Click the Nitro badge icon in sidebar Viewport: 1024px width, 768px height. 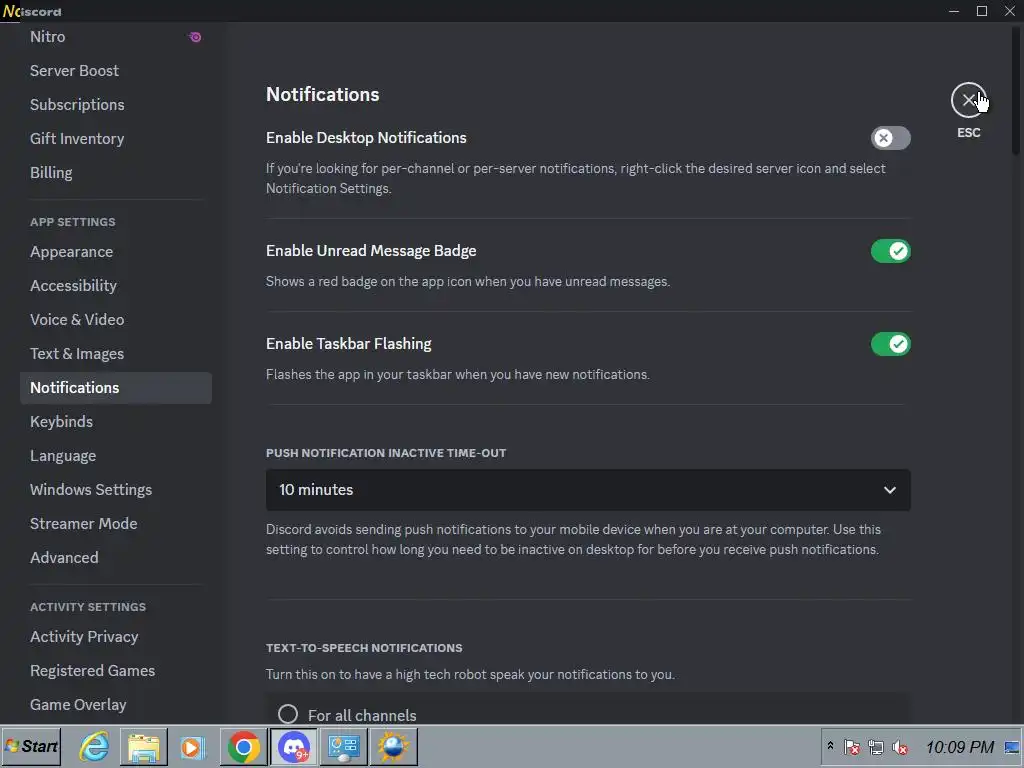click(195, 37)
